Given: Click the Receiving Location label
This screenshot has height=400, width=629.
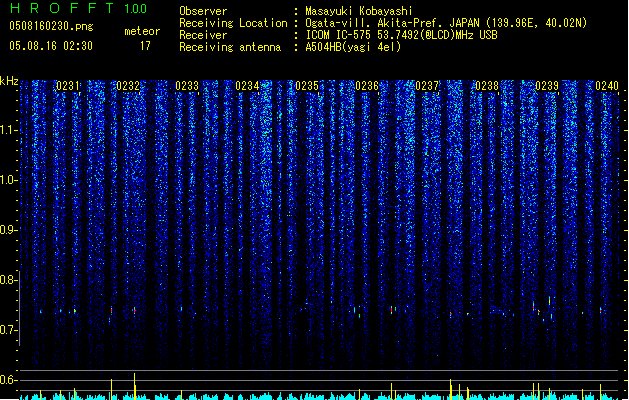Looking at the screenshot, I should click(x=233, y=23).
